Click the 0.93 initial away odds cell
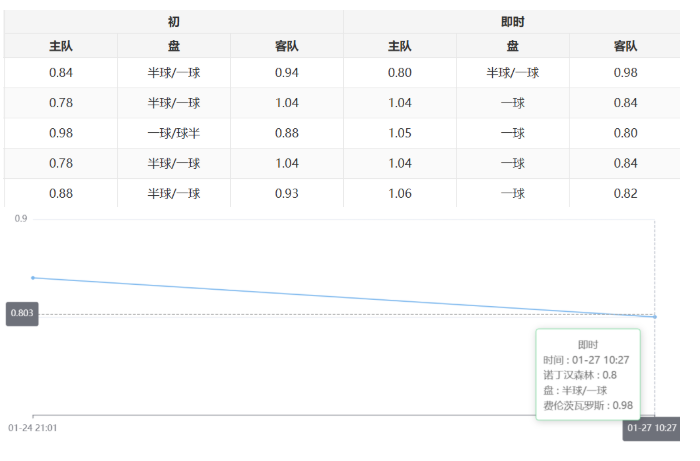The height and width of the screenshot is (461, 700). pos(286,193)
